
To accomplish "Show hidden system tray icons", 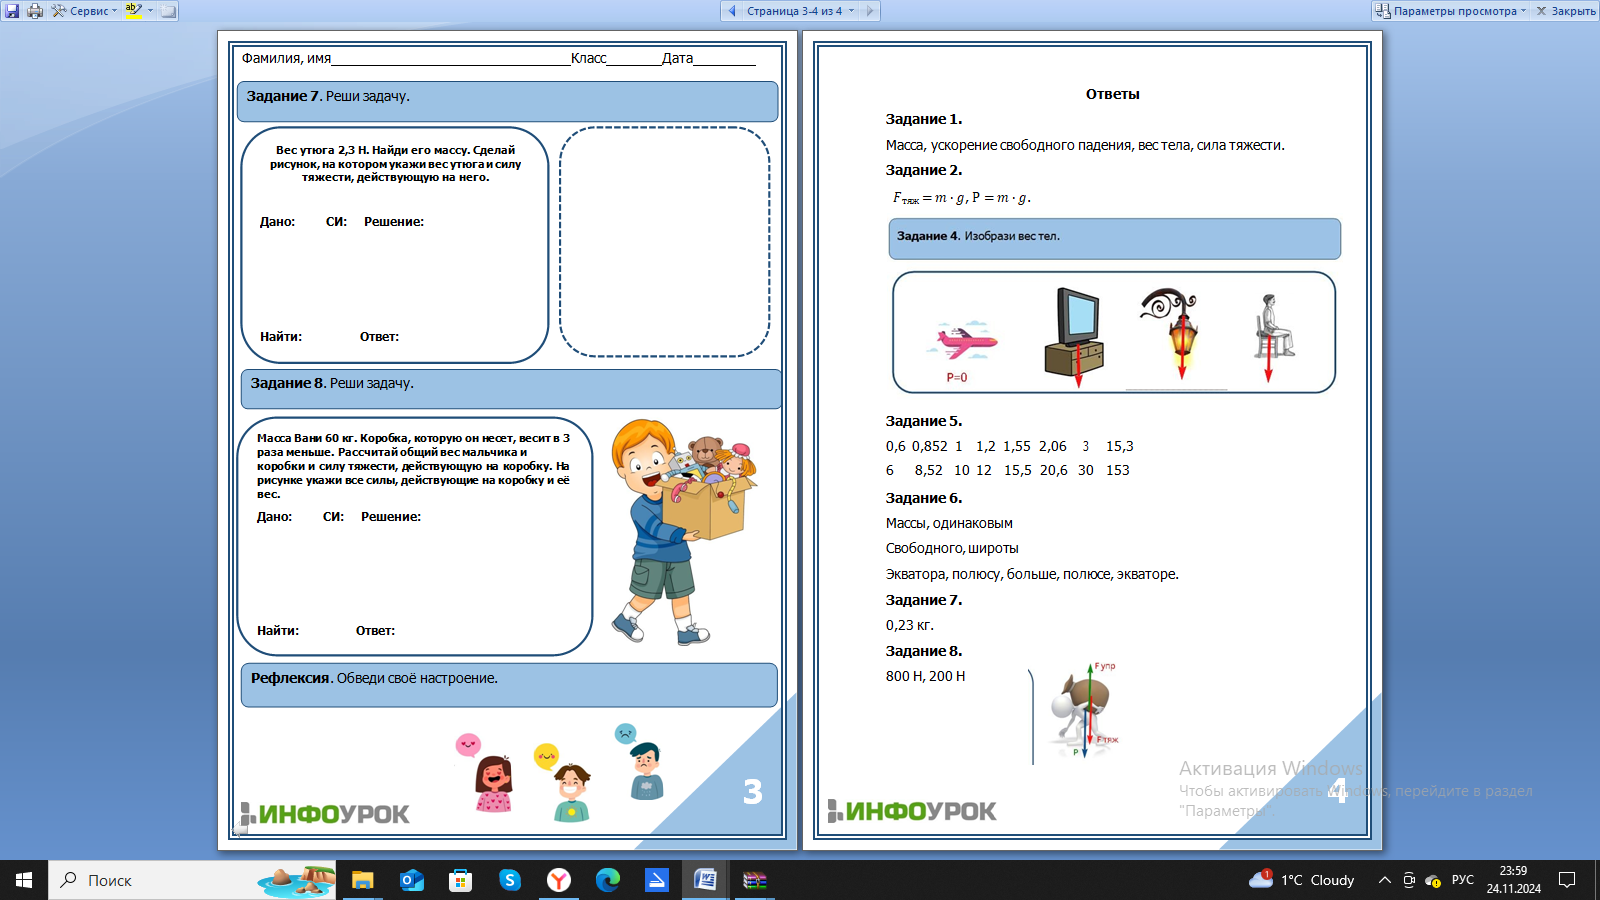I will click(x=1385, y=880).
